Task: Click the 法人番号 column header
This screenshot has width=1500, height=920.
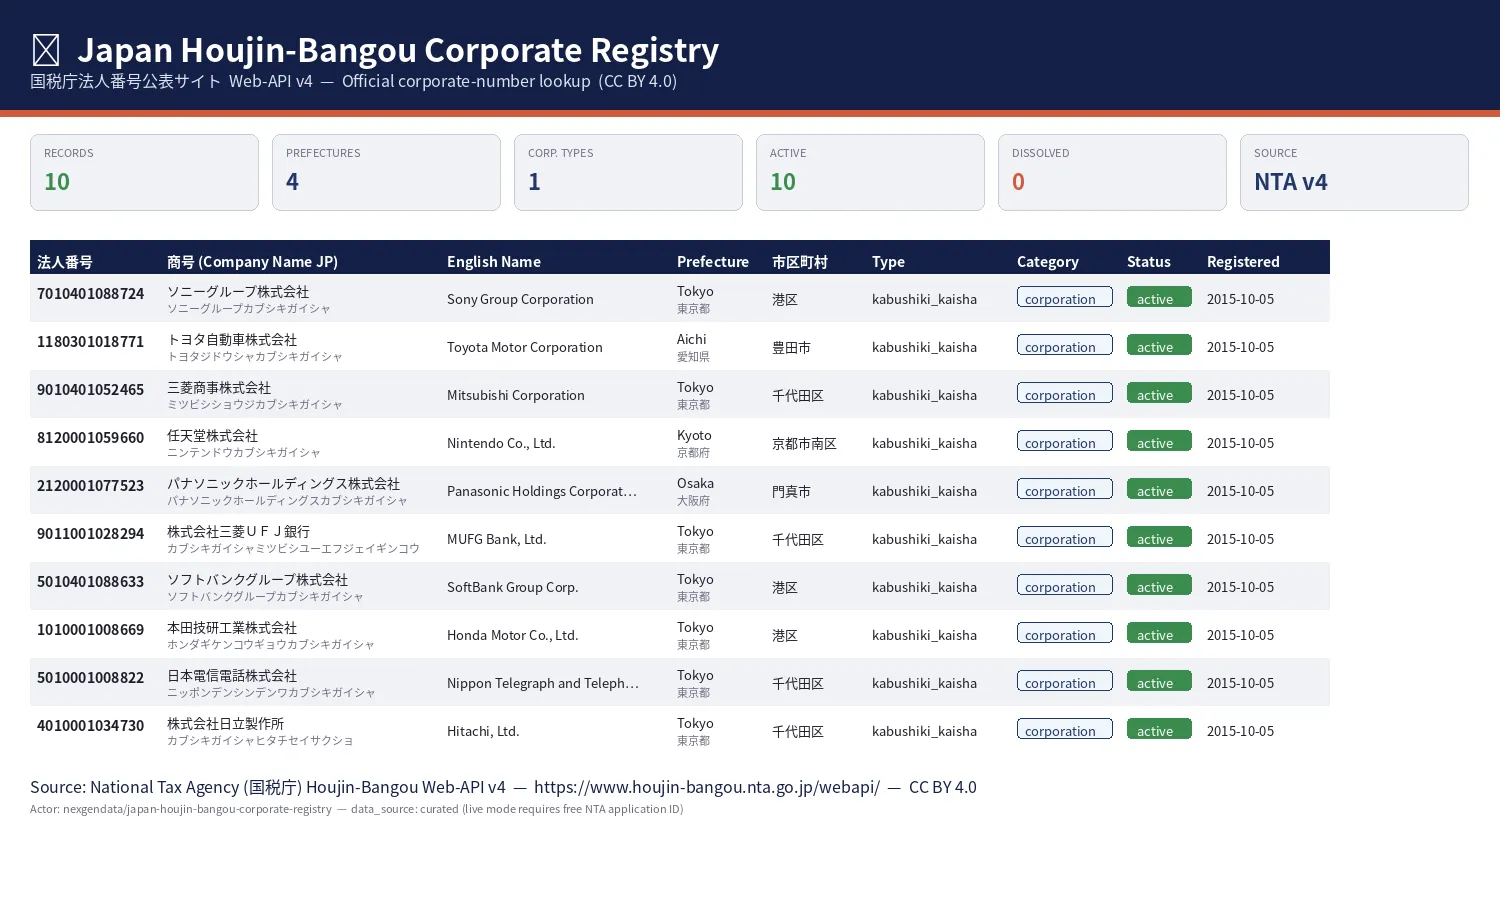Action: coord(65,262)
